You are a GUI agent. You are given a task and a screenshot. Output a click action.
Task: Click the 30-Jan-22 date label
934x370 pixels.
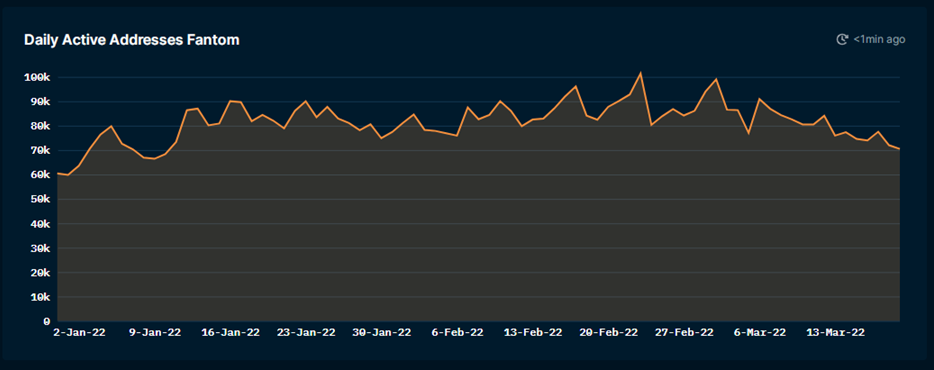382,332
